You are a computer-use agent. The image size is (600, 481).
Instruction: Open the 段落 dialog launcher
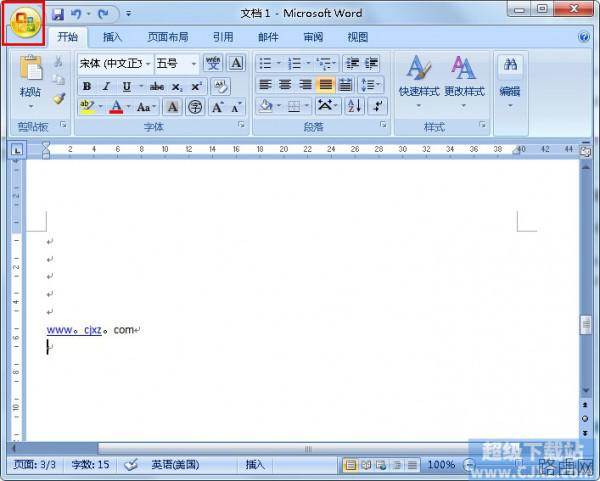tap(383, 124)
